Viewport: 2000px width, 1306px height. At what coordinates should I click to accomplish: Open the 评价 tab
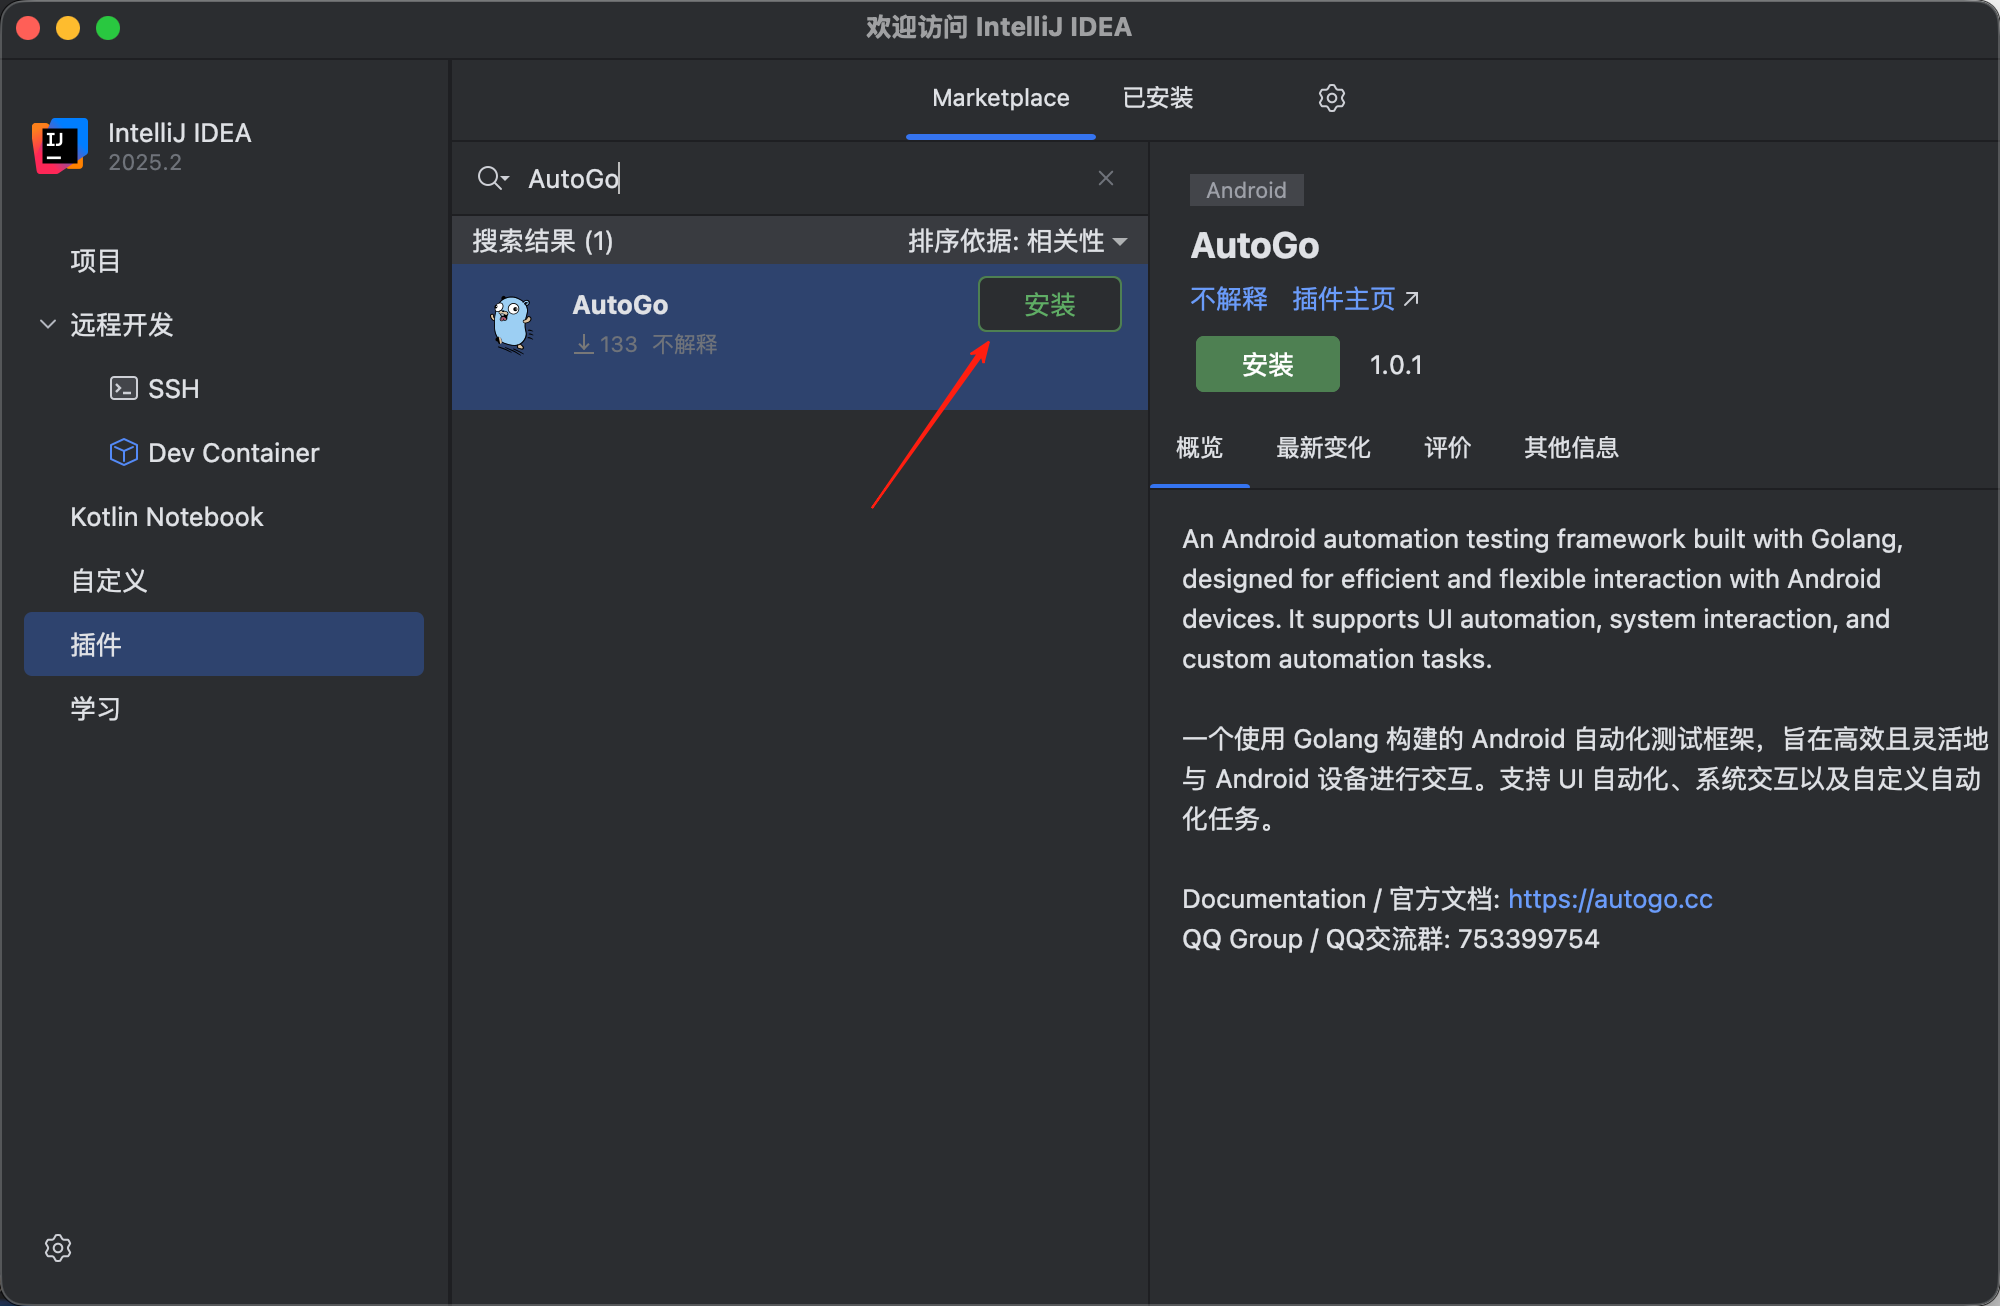point(1447,447)
